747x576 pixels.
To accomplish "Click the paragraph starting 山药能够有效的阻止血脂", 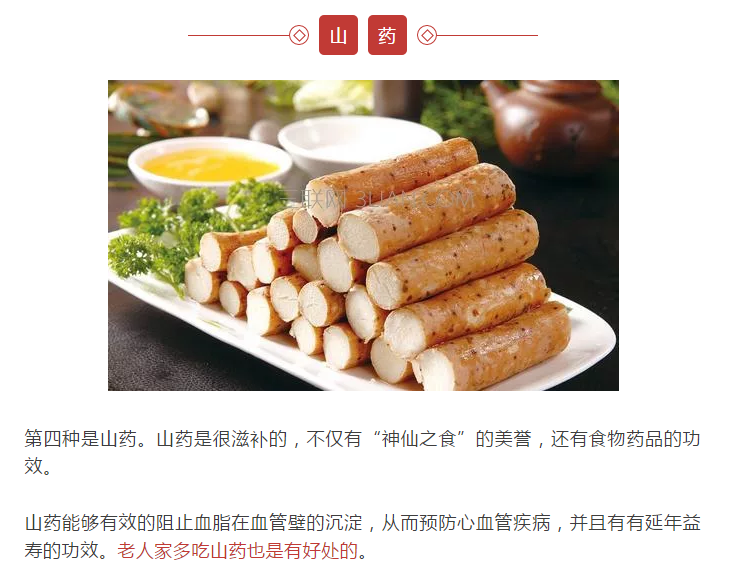I will pyautogui.click(x=362, y=536).
